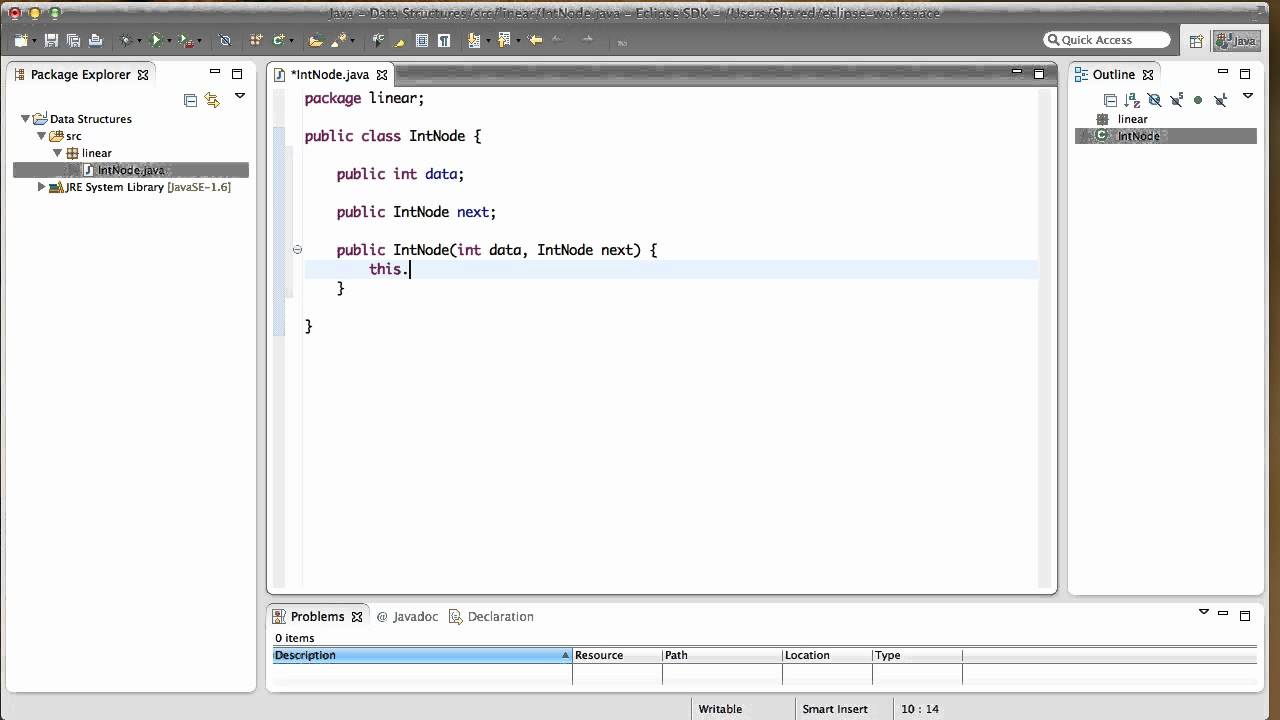Select linear package in Outline

click(1133, 119)
